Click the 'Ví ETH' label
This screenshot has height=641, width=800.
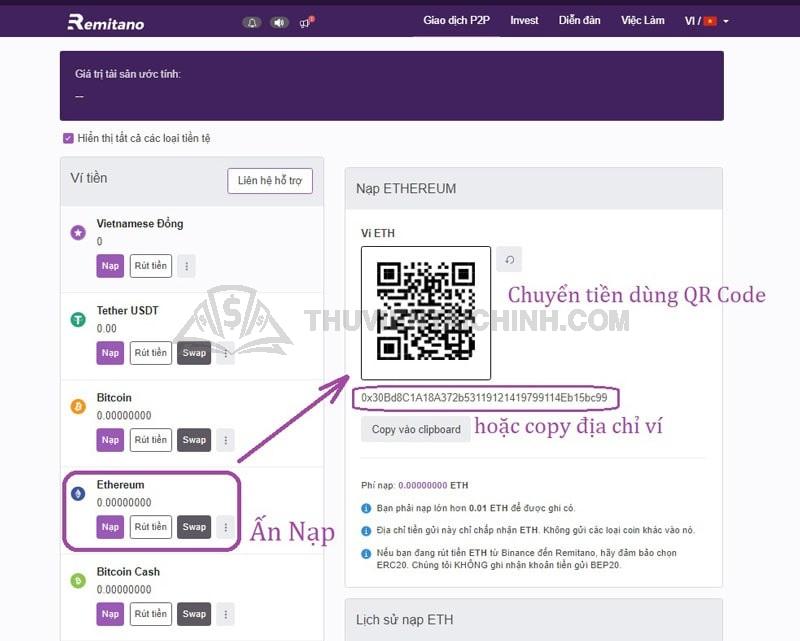(x=378, y=233)
